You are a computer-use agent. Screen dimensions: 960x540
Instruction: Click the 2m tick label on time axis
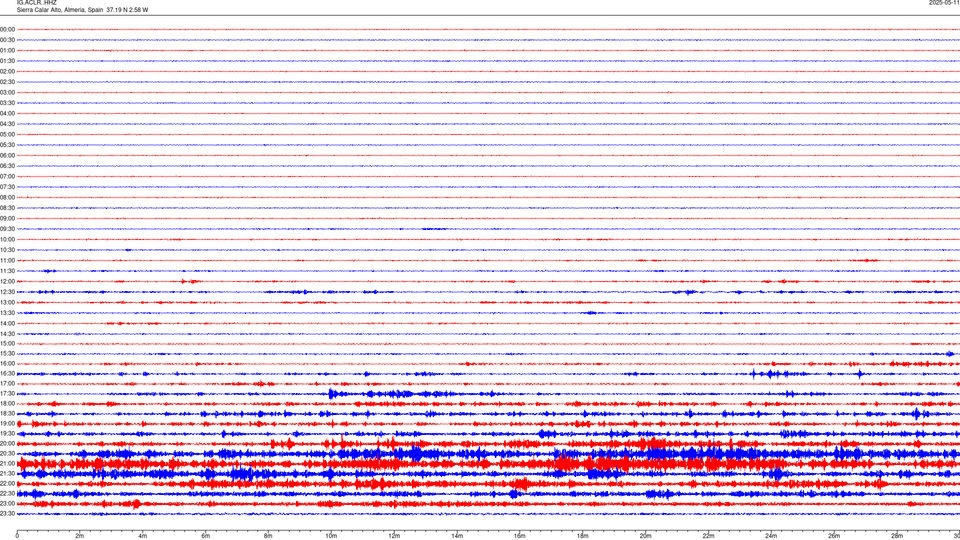[x=80, y=536]
